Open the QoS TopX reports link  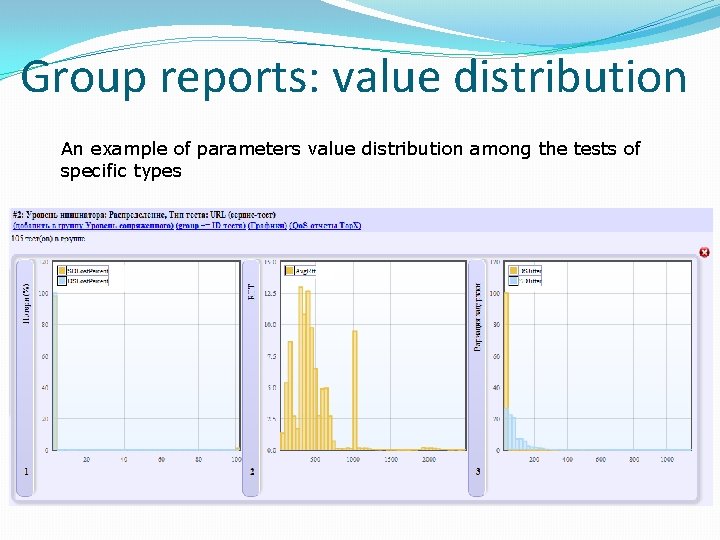pos(325,225)
